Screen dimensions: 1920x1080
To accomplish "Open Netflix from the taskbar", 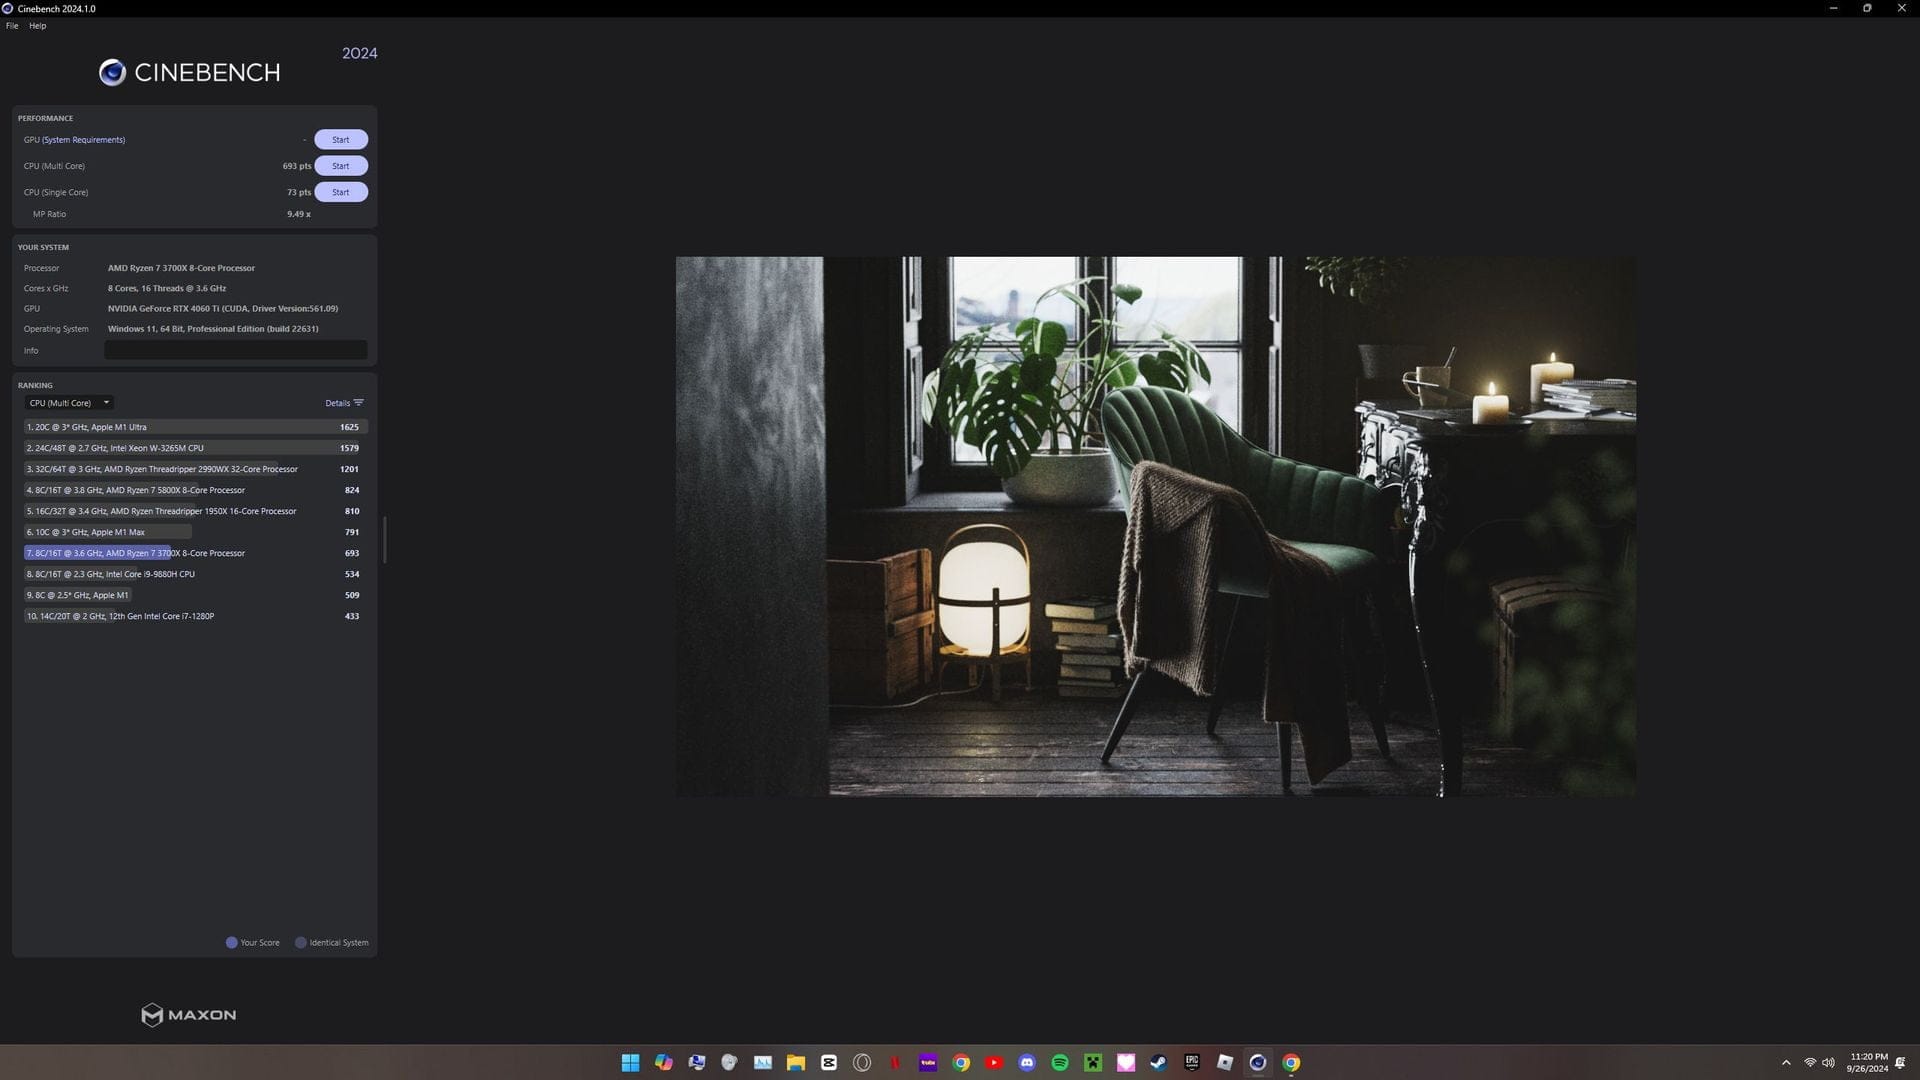I will pos(895,1063).
